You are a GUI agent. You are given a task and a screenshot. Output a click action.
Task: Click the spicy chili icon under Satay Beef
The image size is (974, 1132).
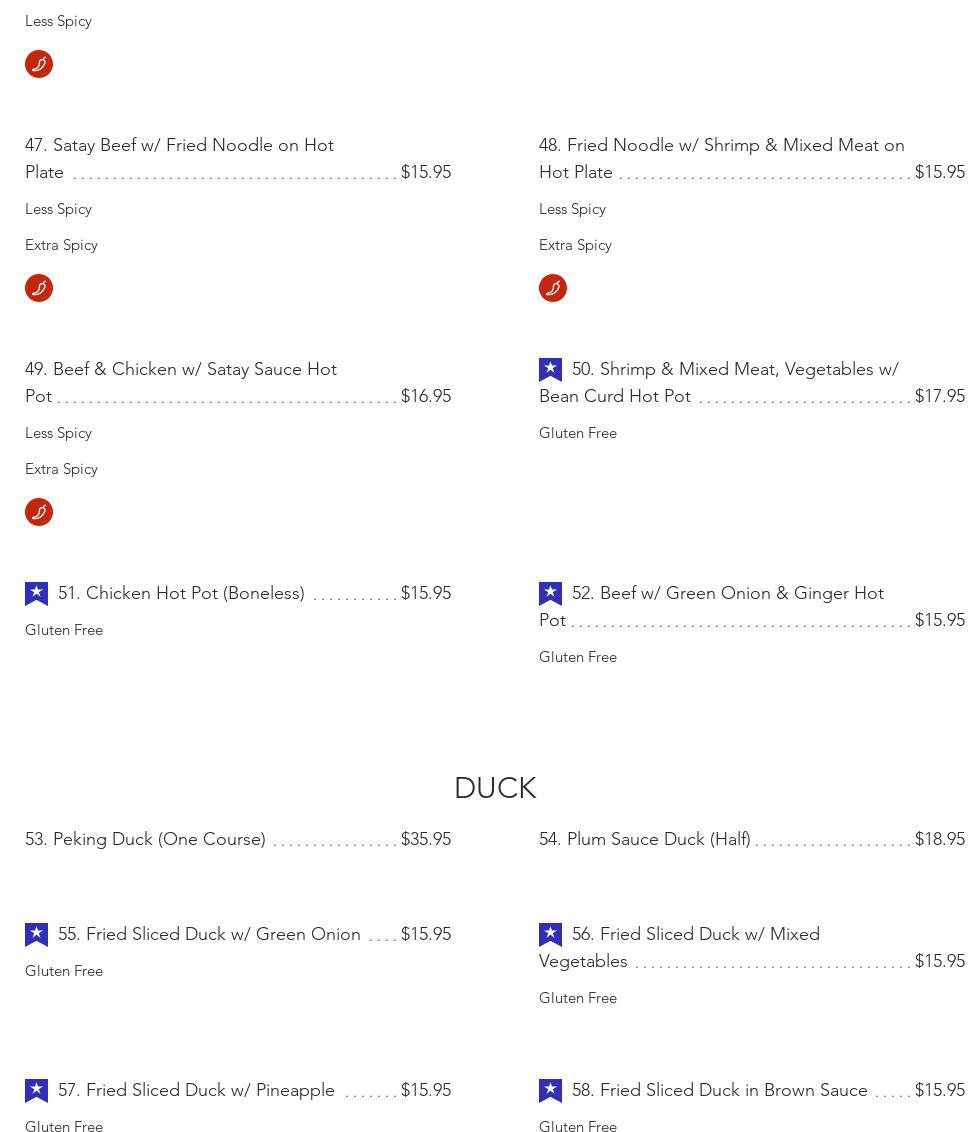click(39, 288)
